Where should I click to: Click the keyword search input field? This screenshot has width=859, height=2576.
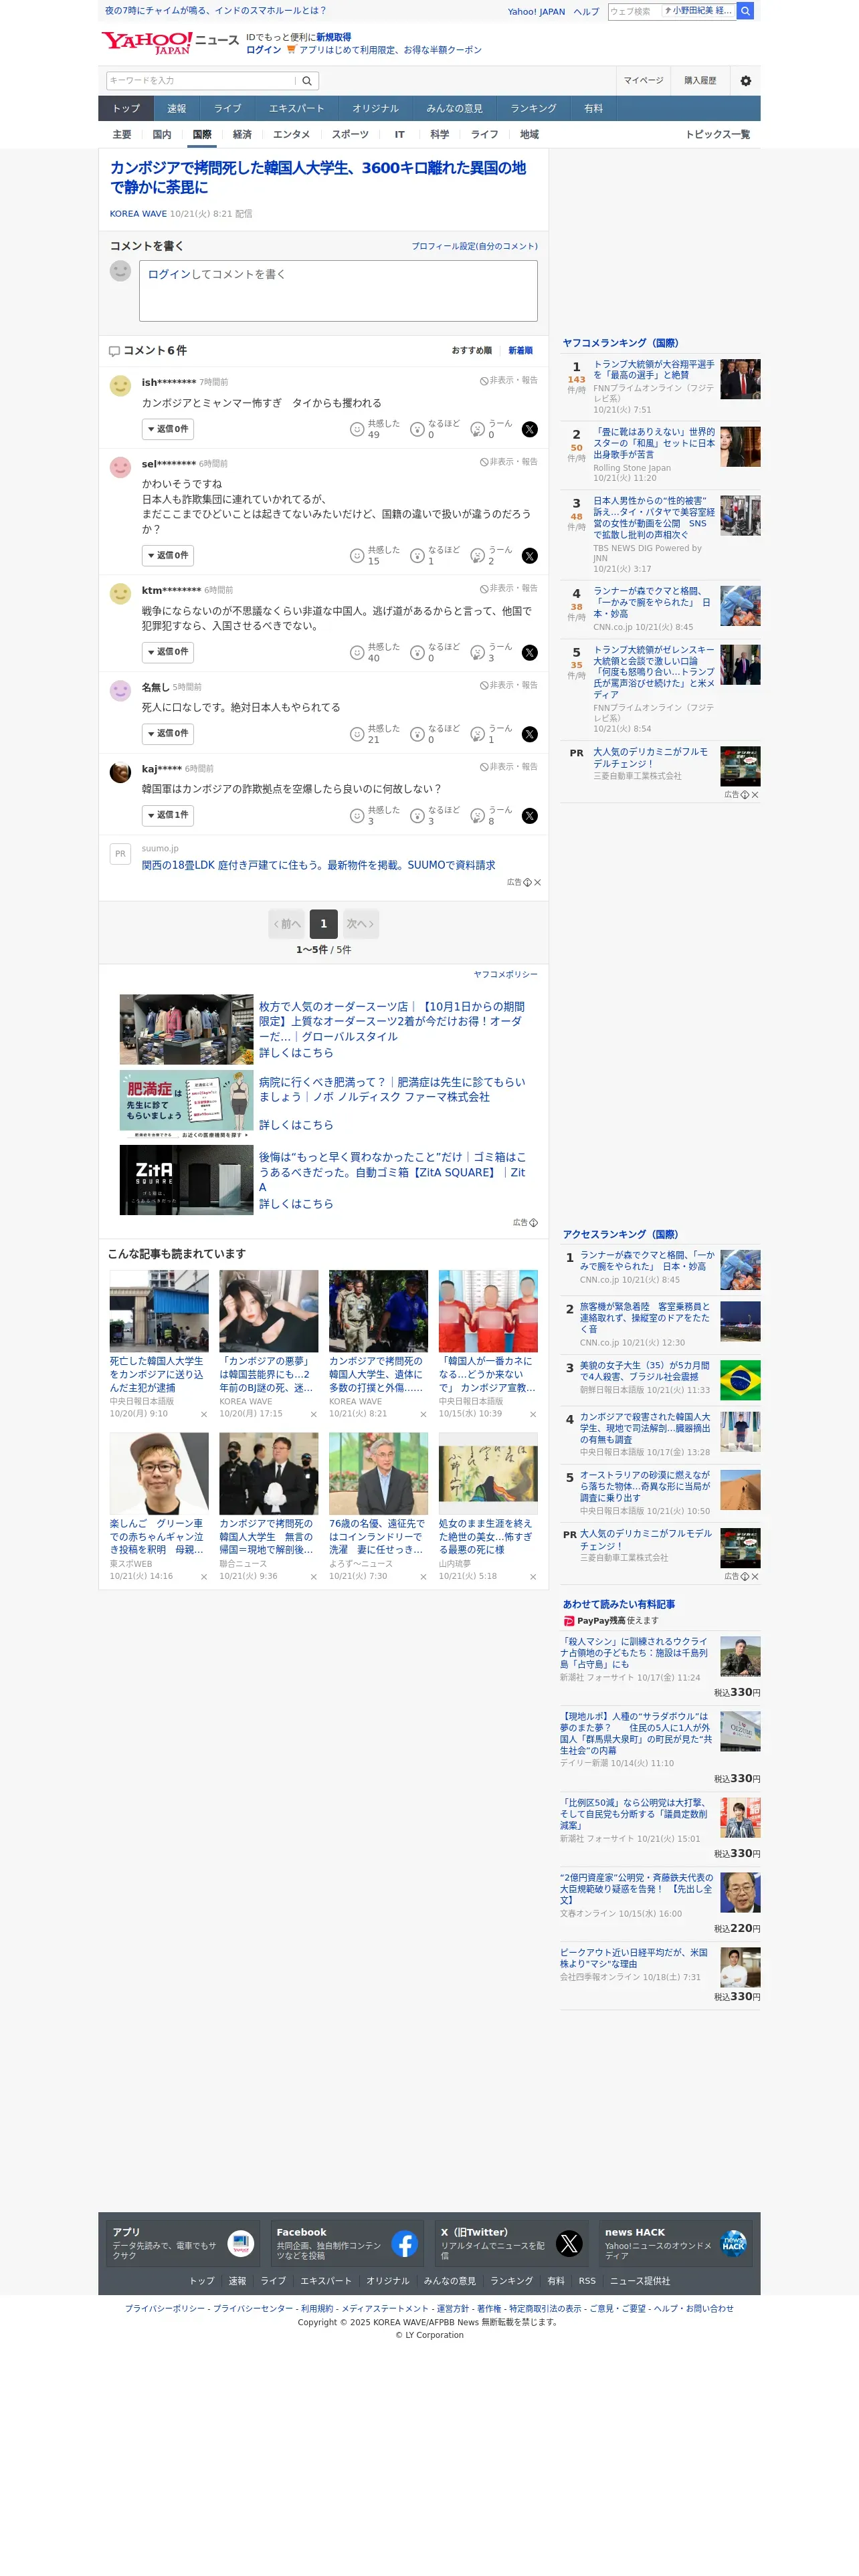[x=200, y=81]
